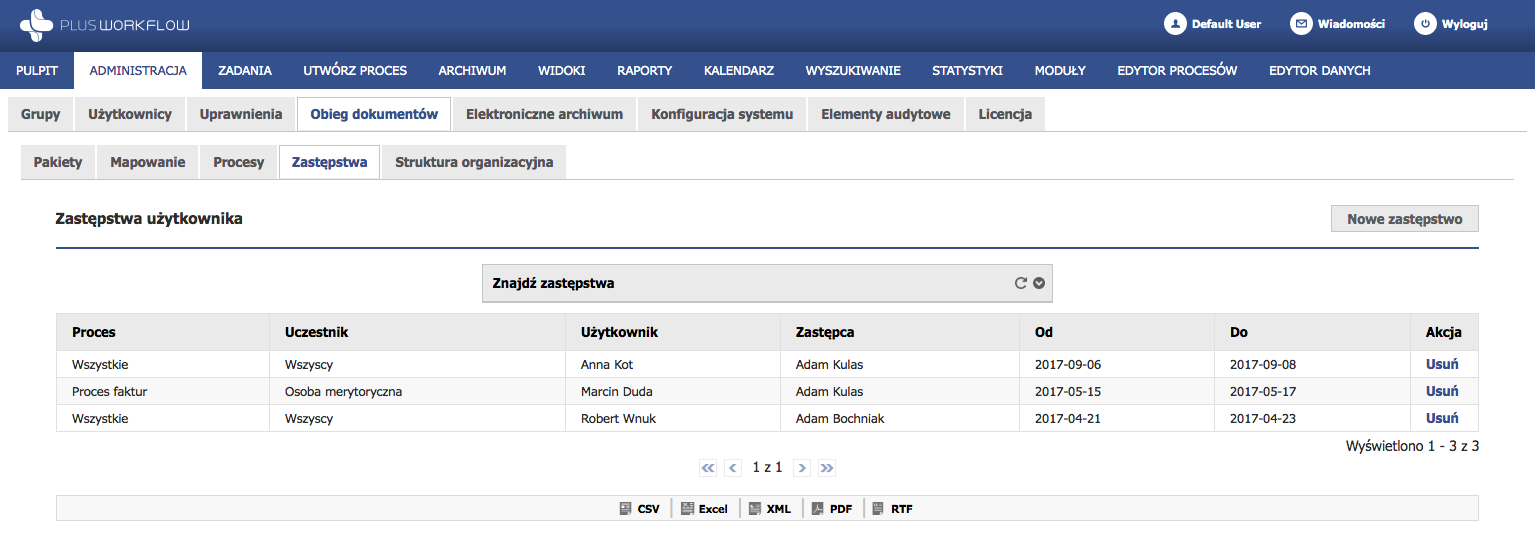Open Wiadomości envelope icon
Screen dimensions: 1535x542
coord(1301,24)
